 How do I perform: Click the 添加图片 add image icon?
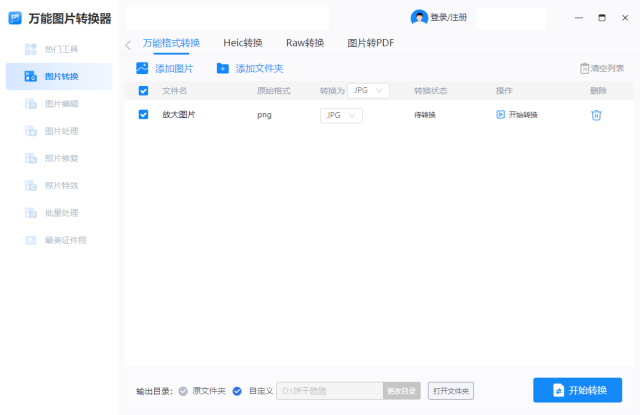[142, 68]
